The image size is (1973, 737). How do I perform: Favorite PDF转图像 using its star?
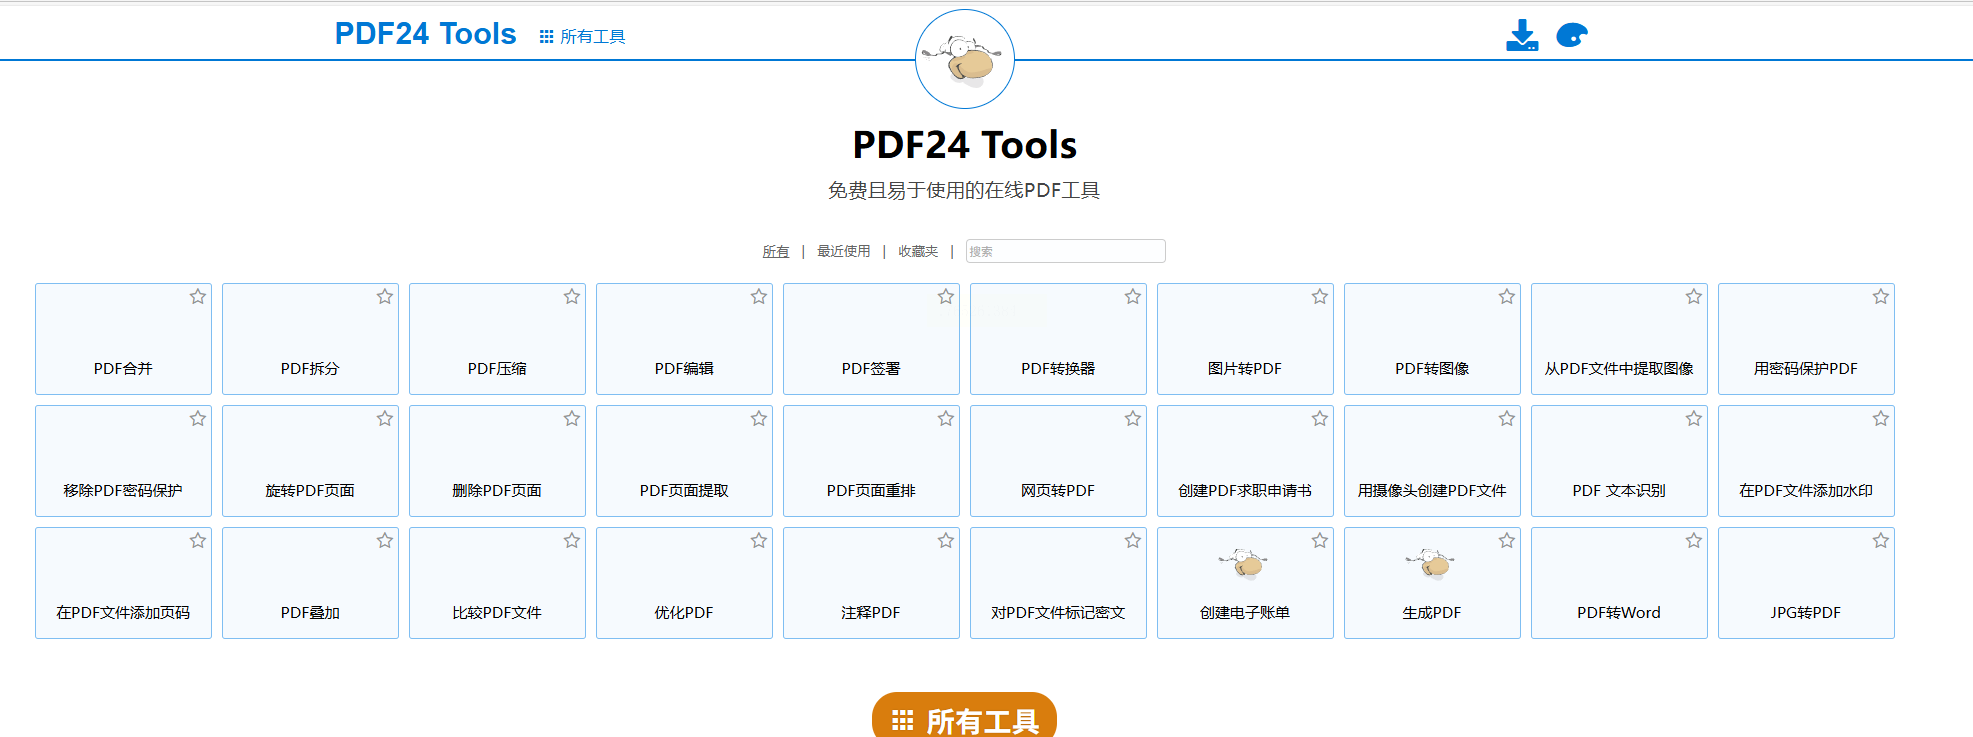[x=1507, y=297]
